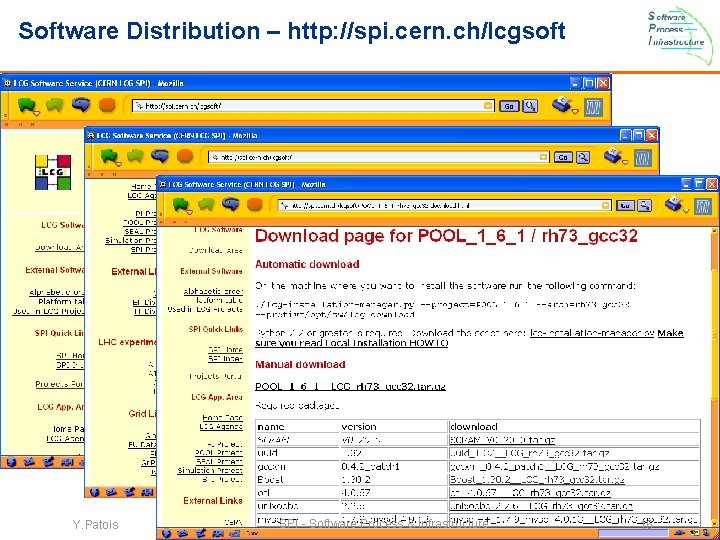Click Mozilla throbber logo in front window

pyautogui.click(x=703, y=206)
